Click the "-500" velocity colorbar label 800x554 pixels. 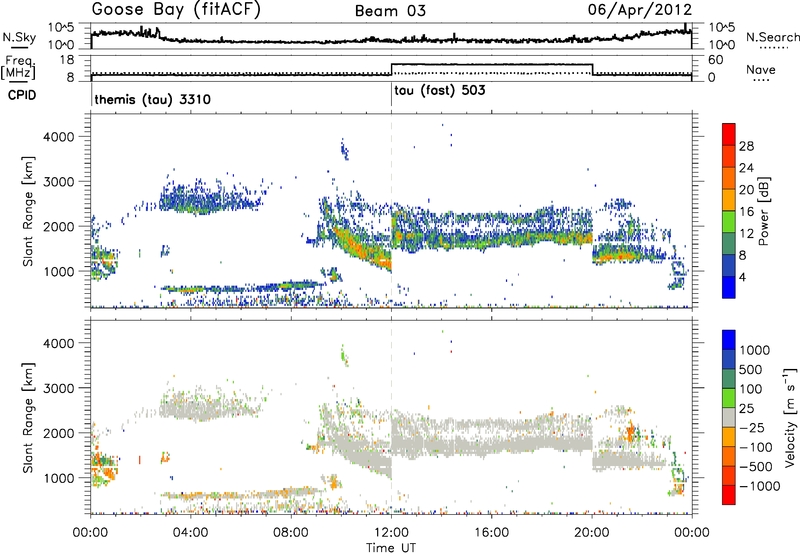point(756,467)
